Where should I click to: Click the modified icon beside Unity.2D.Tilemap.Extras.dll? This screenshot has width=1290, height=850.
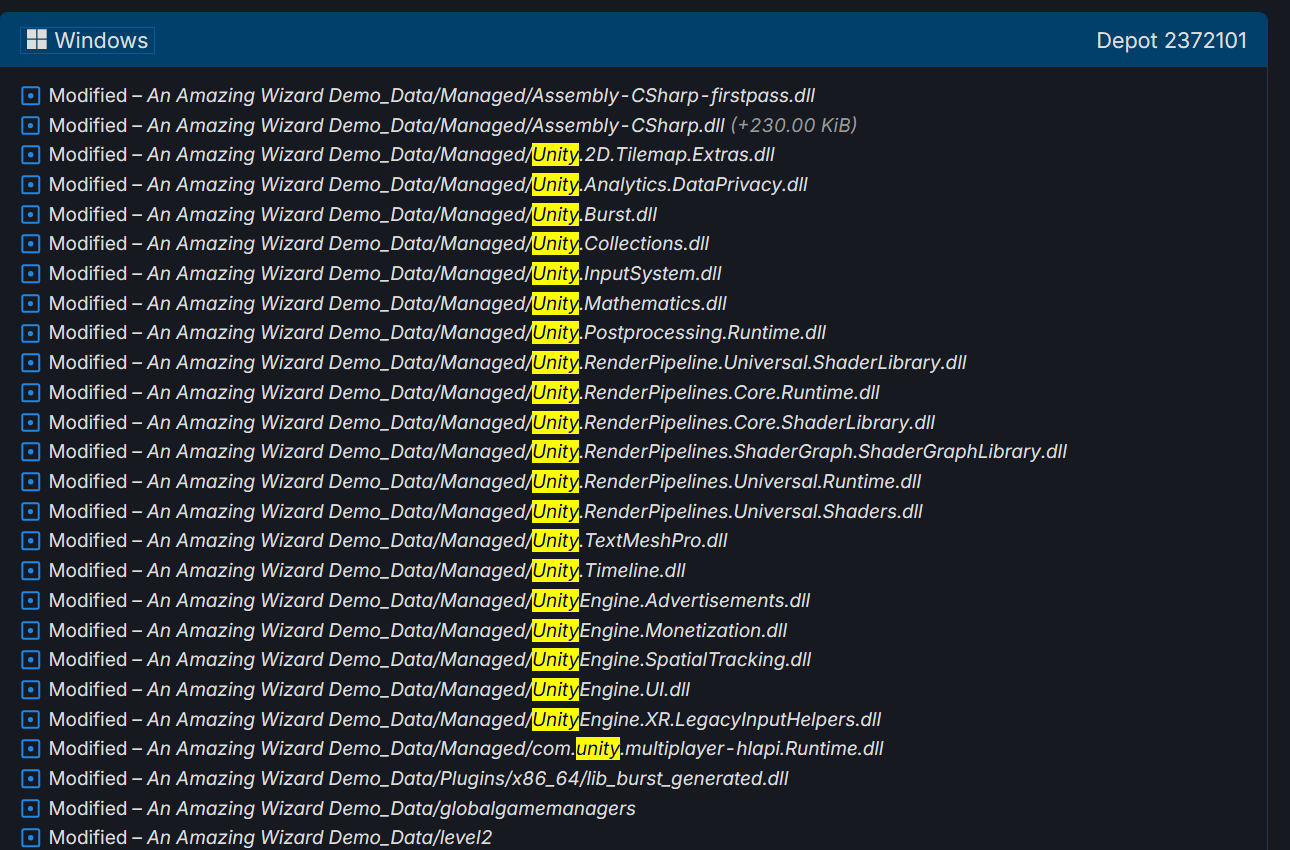coord(30,155)
